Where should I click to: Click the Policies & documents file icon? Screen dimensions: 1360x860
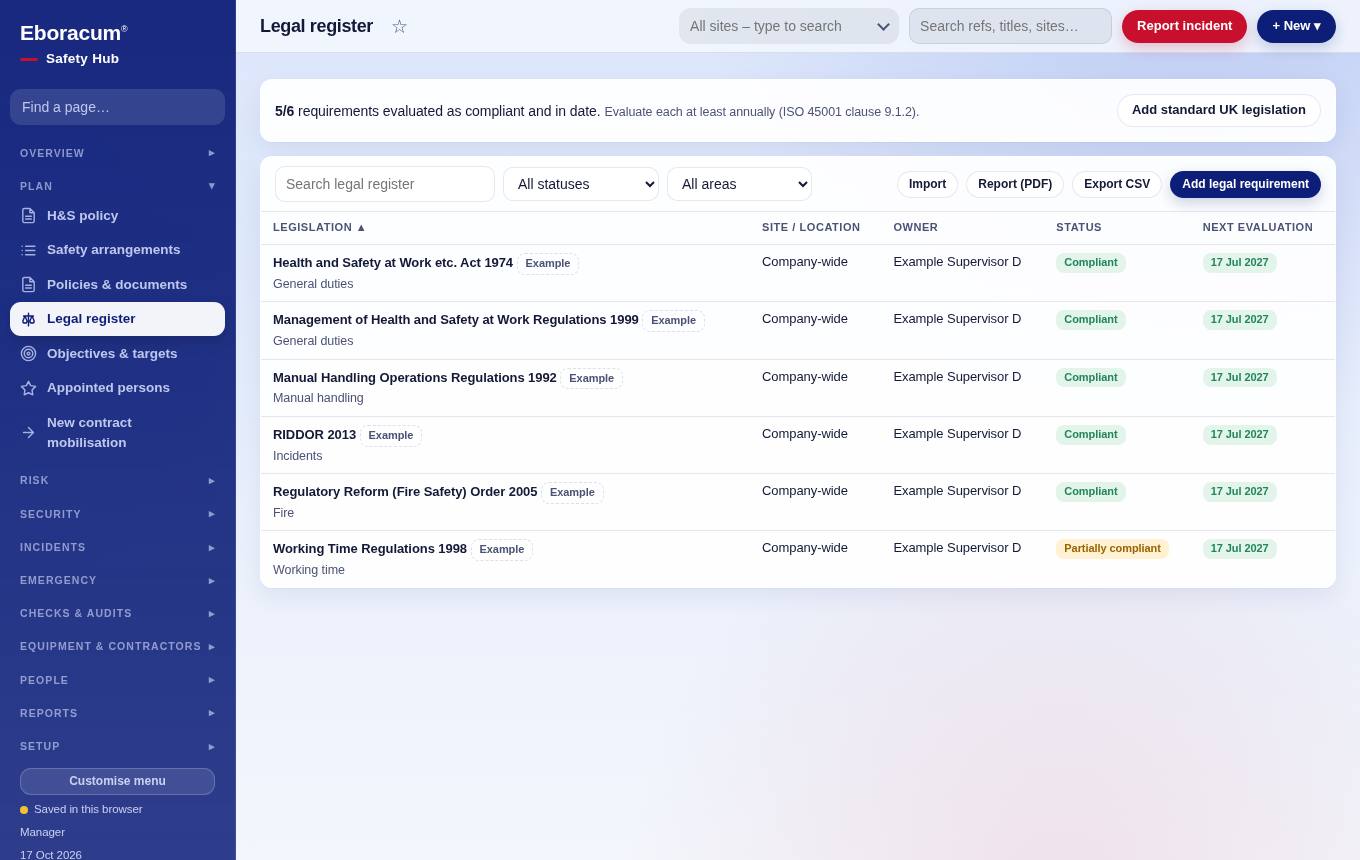pyautogui.click(x=28, y=285)
